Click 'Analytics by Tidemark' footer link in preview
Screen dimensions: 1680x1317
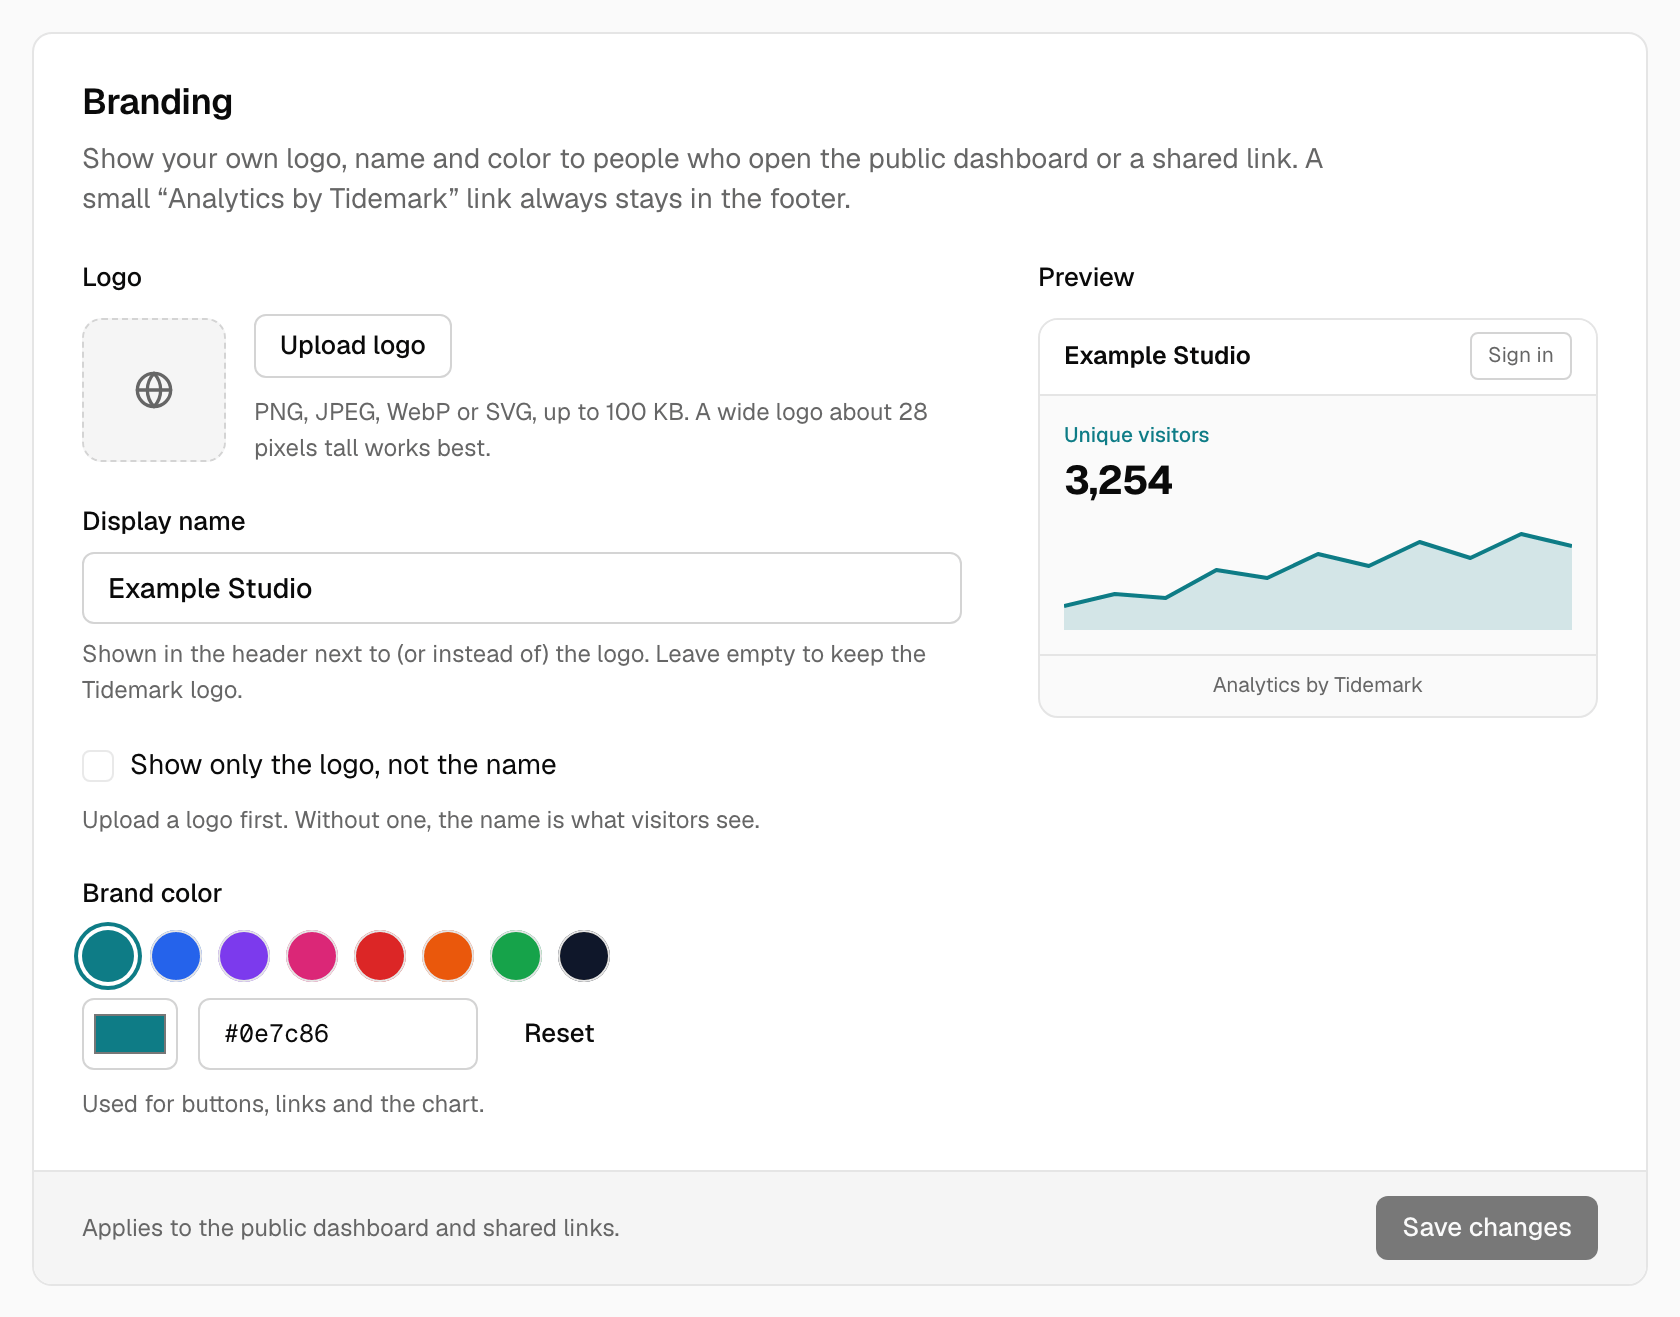[1317, 685]
